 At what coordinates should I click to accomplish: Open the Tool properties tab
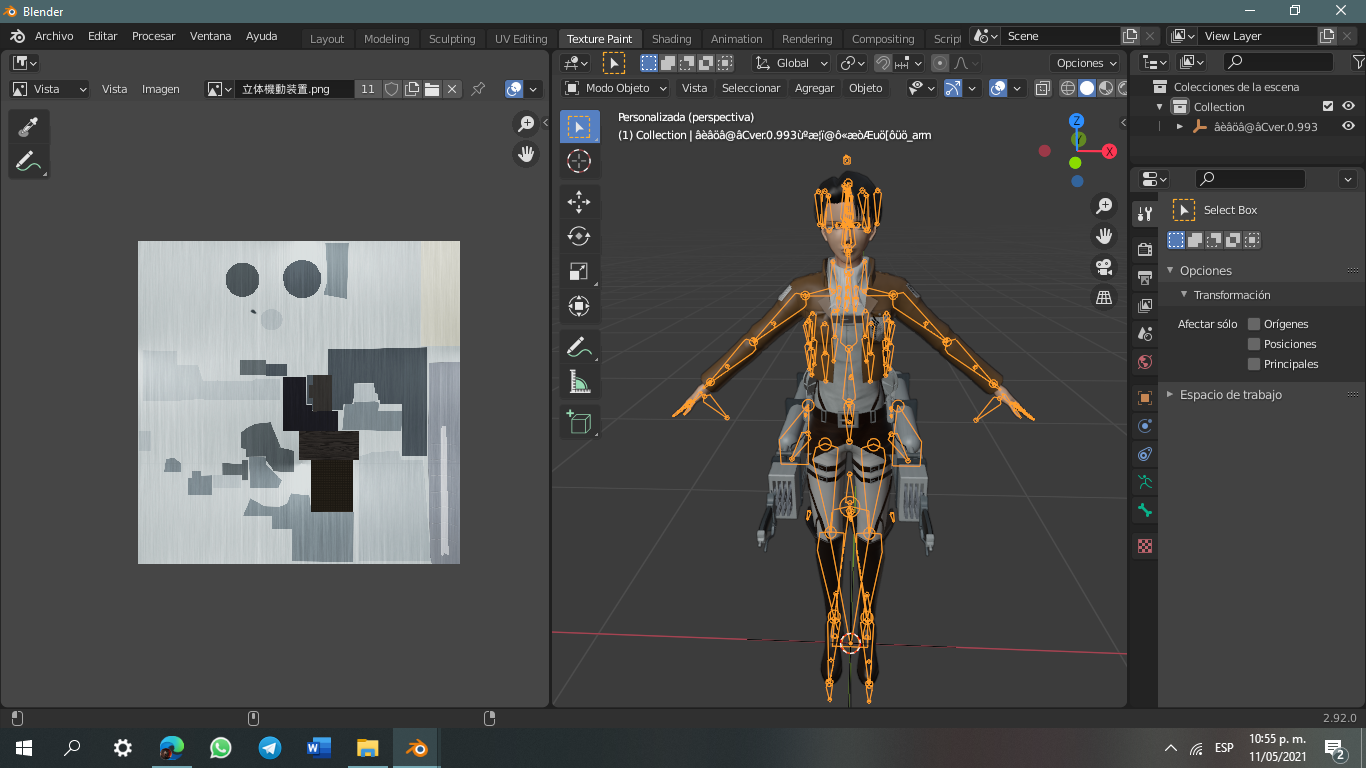(x=1145, y=214)
